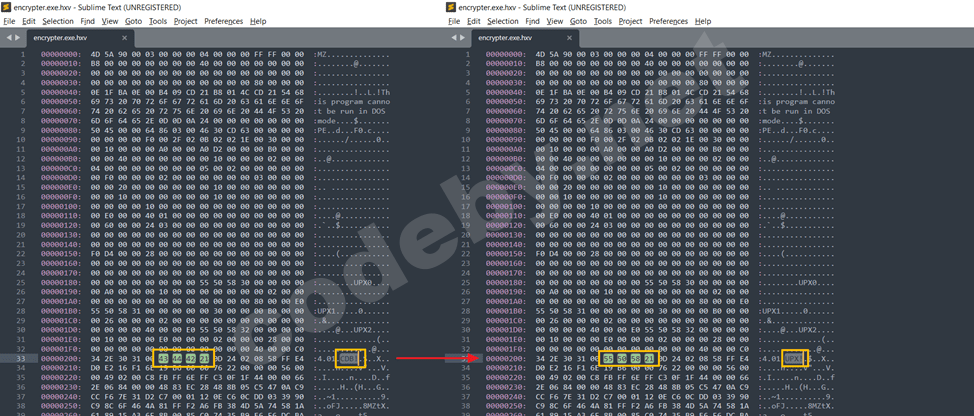Open Find menu in left Sublime window
974x416 pixels.
pos(88,21)
